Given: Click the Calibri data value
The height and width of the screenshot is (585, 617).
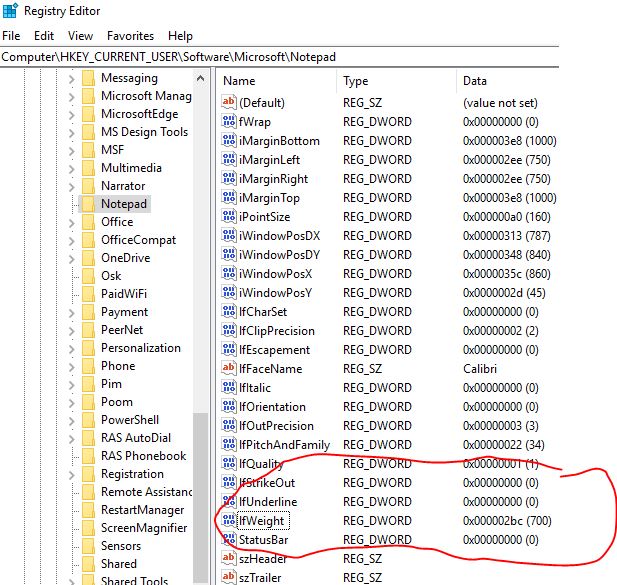Looking at the screenshot, I should click(480, 369).
